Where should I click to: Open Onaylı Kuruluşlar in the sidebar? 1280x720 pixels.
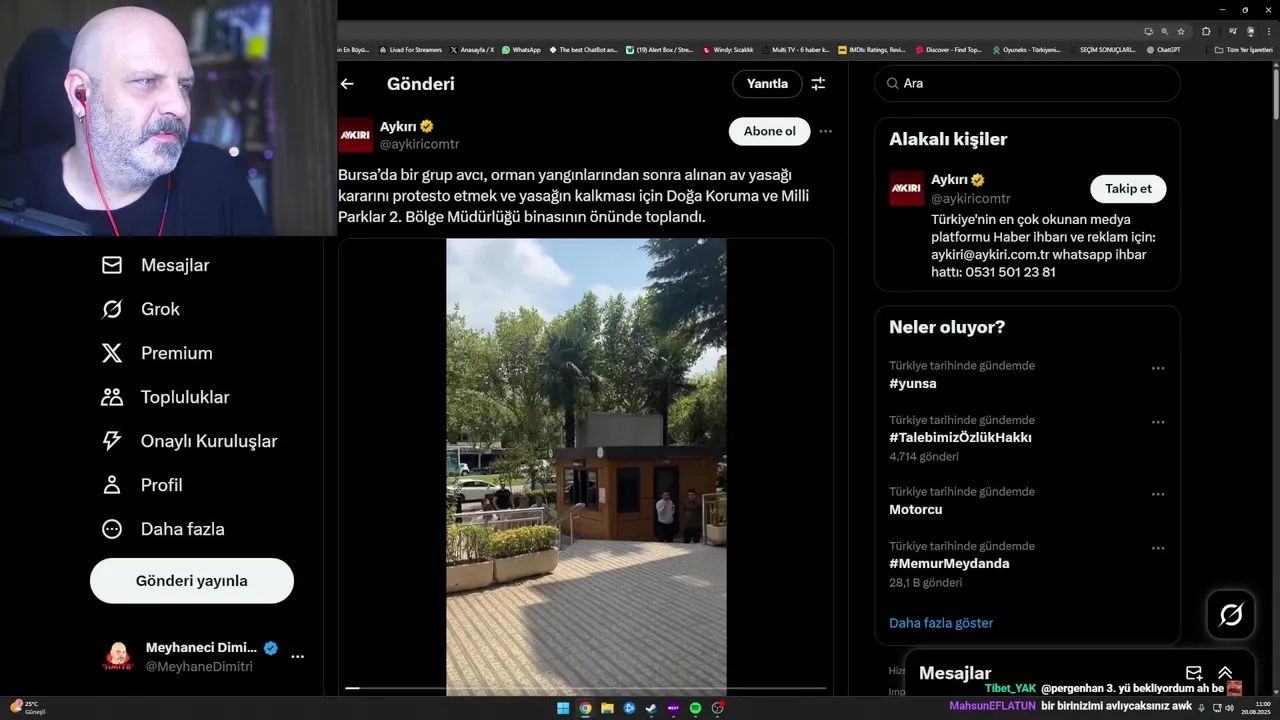point(189,441)
